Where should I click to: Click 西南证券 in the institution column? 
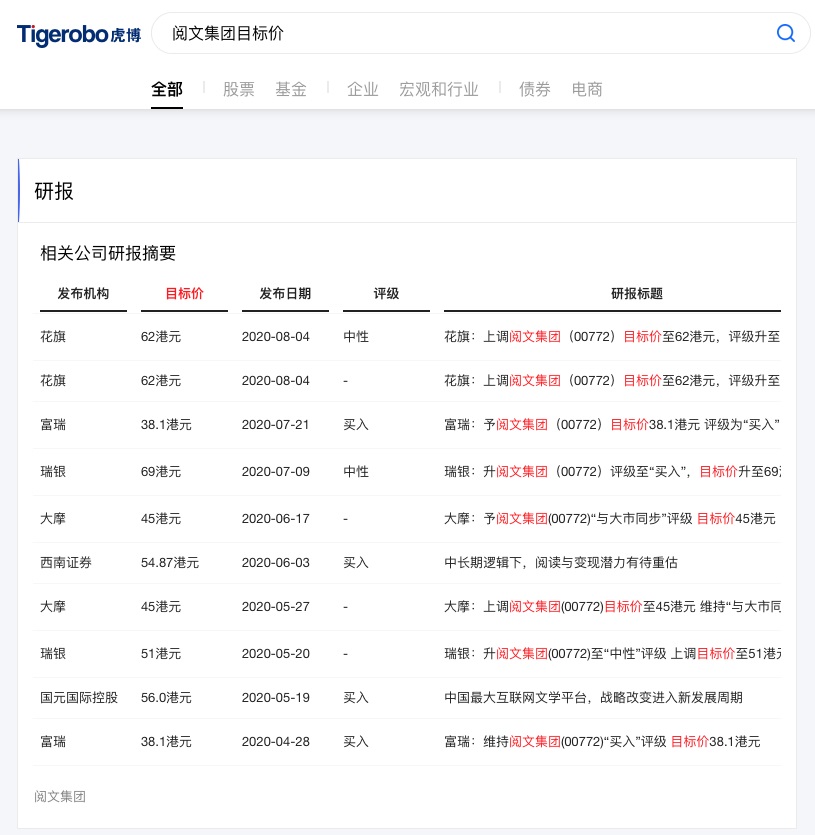point(66,562)
